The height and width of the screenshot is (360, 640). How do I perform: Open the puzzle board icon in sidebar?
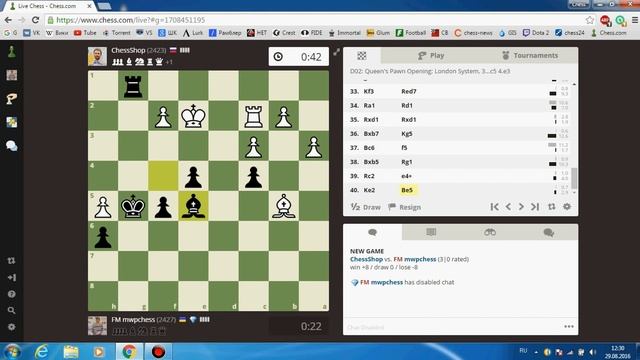11,122
